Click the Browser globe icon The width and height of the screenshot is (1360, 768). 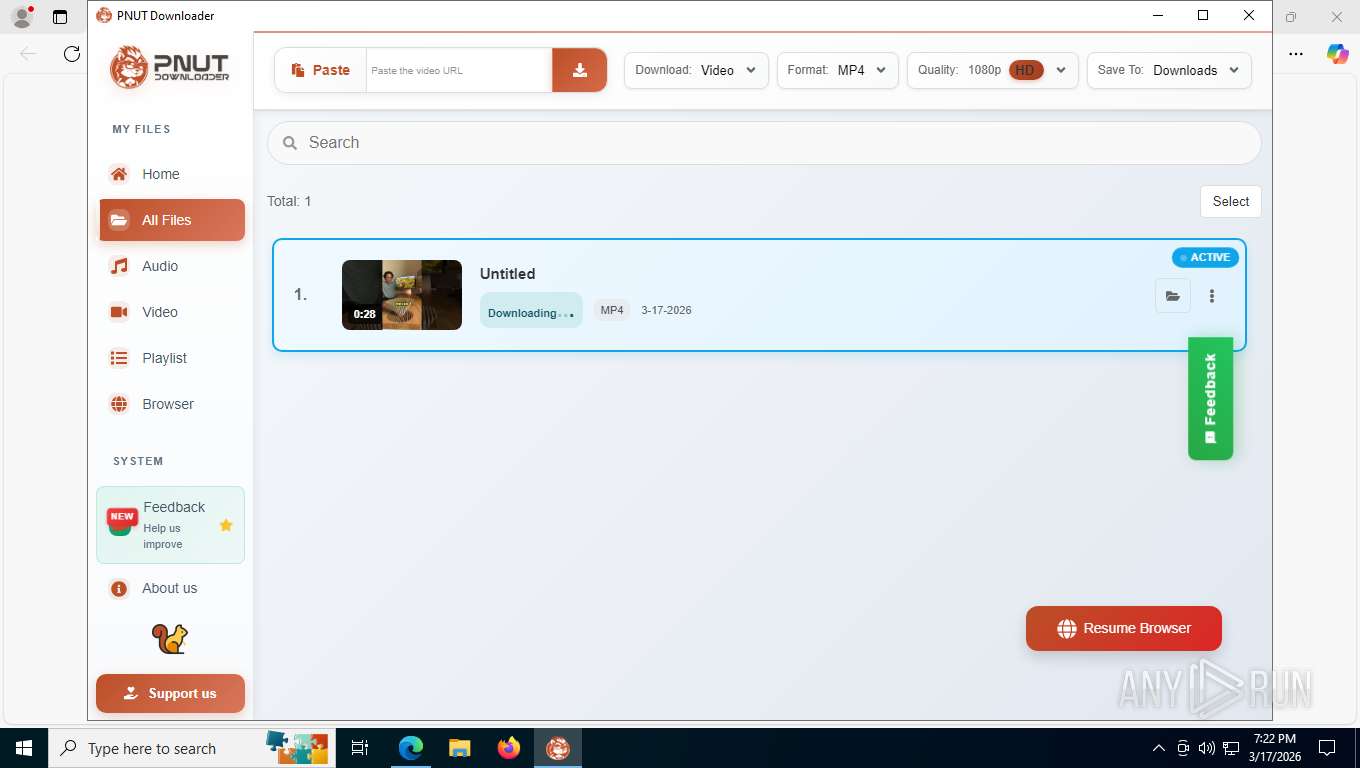point(119,404)
